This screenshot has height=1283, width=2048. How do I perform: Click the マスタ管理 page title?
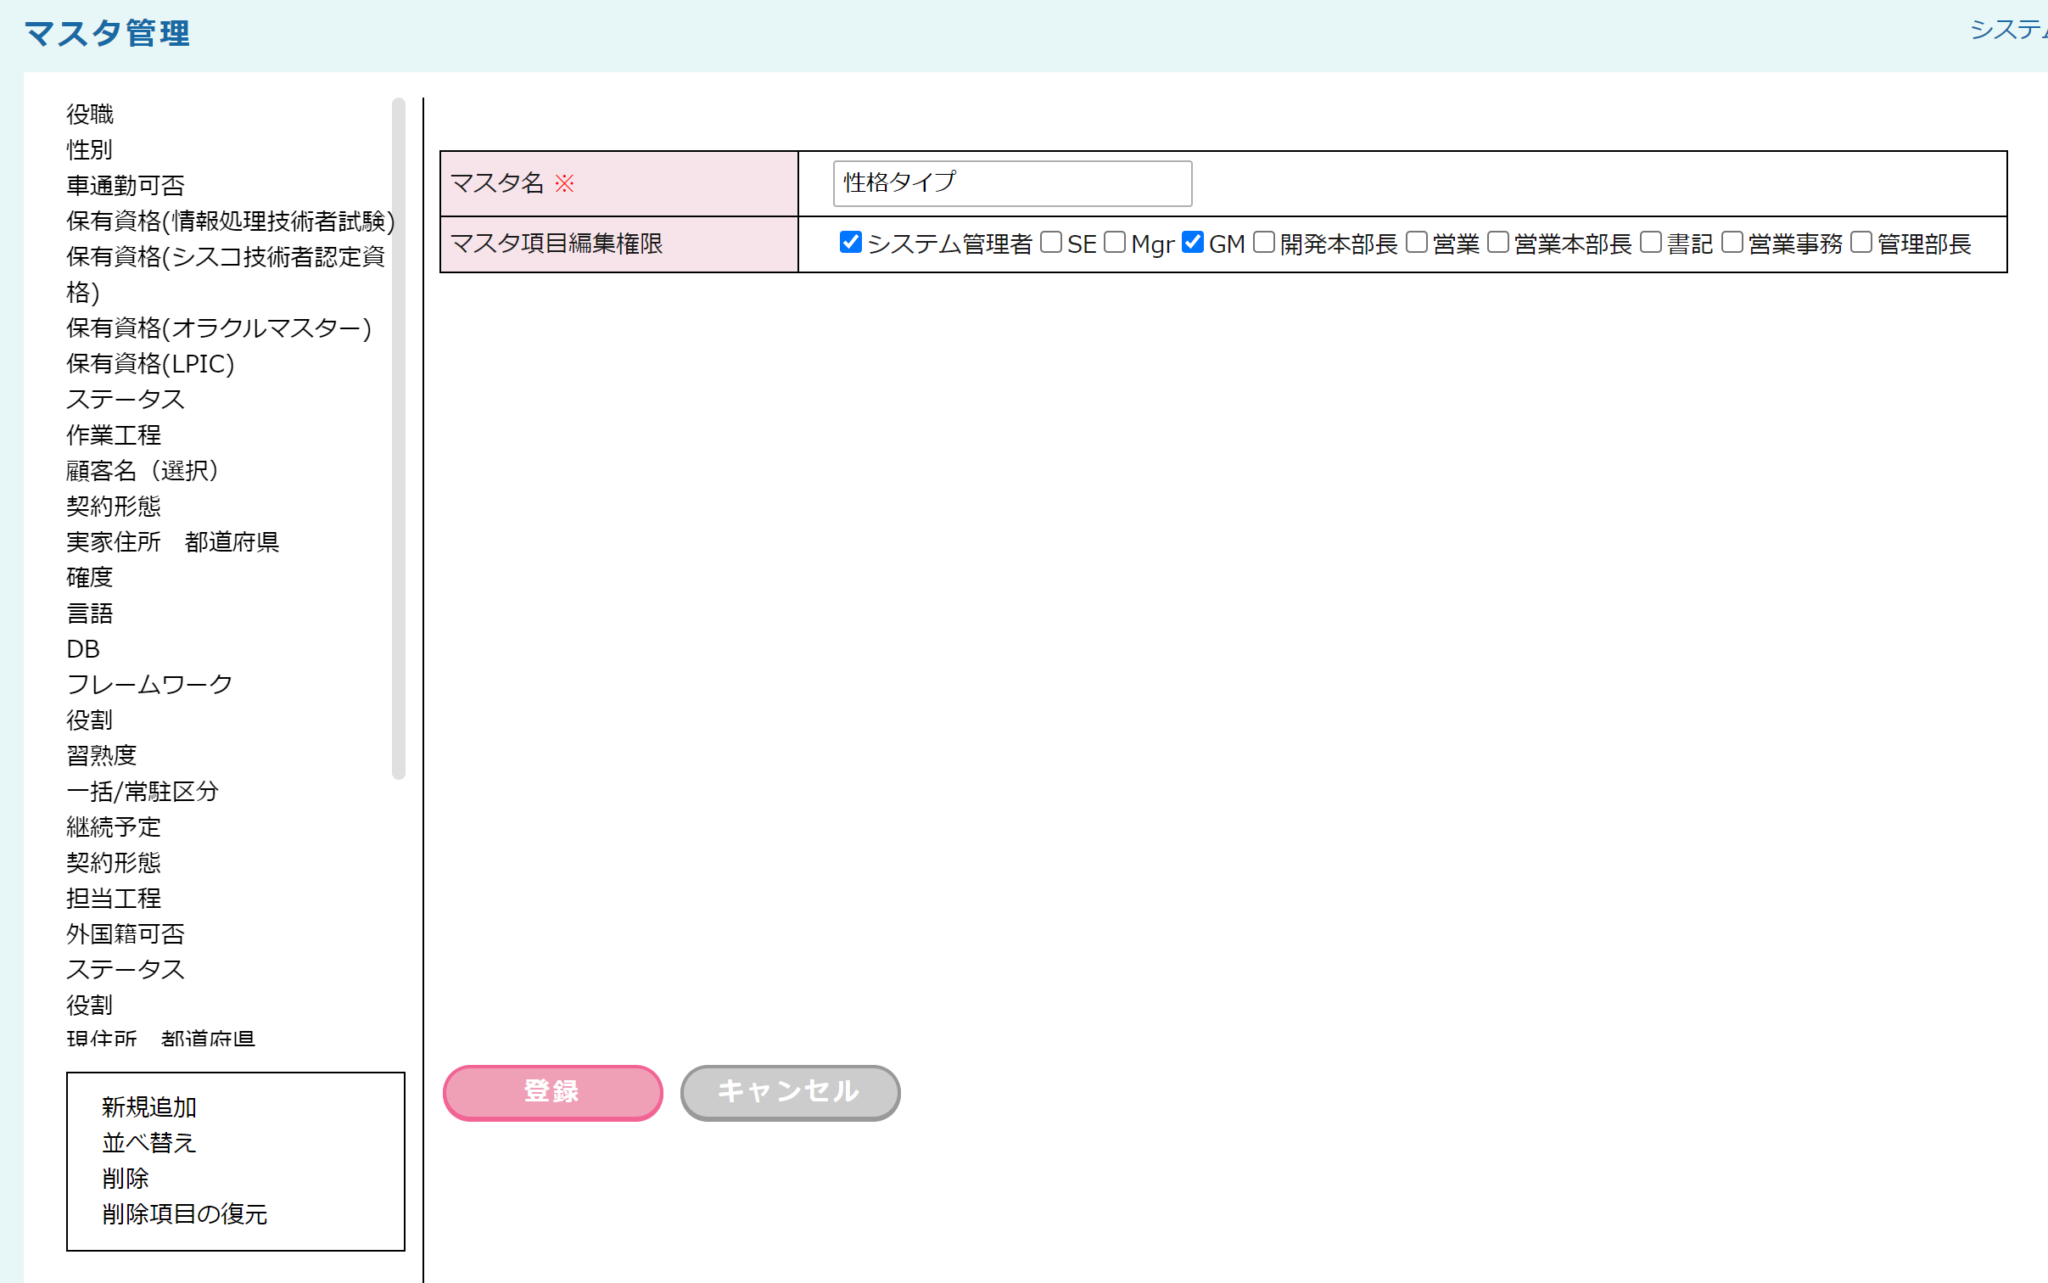tap(107, 33)
